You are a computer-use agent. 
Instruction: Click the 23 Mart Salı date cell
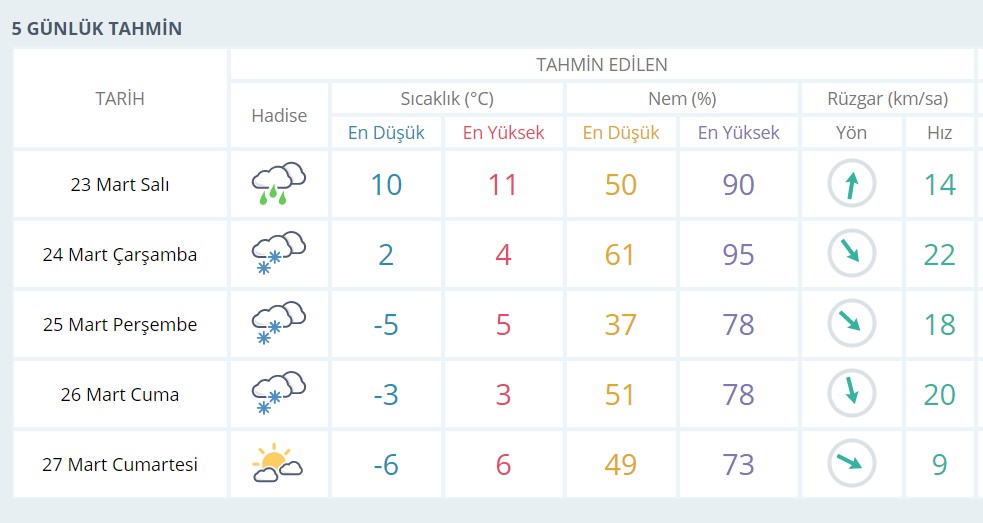click(x=120, y=185)
